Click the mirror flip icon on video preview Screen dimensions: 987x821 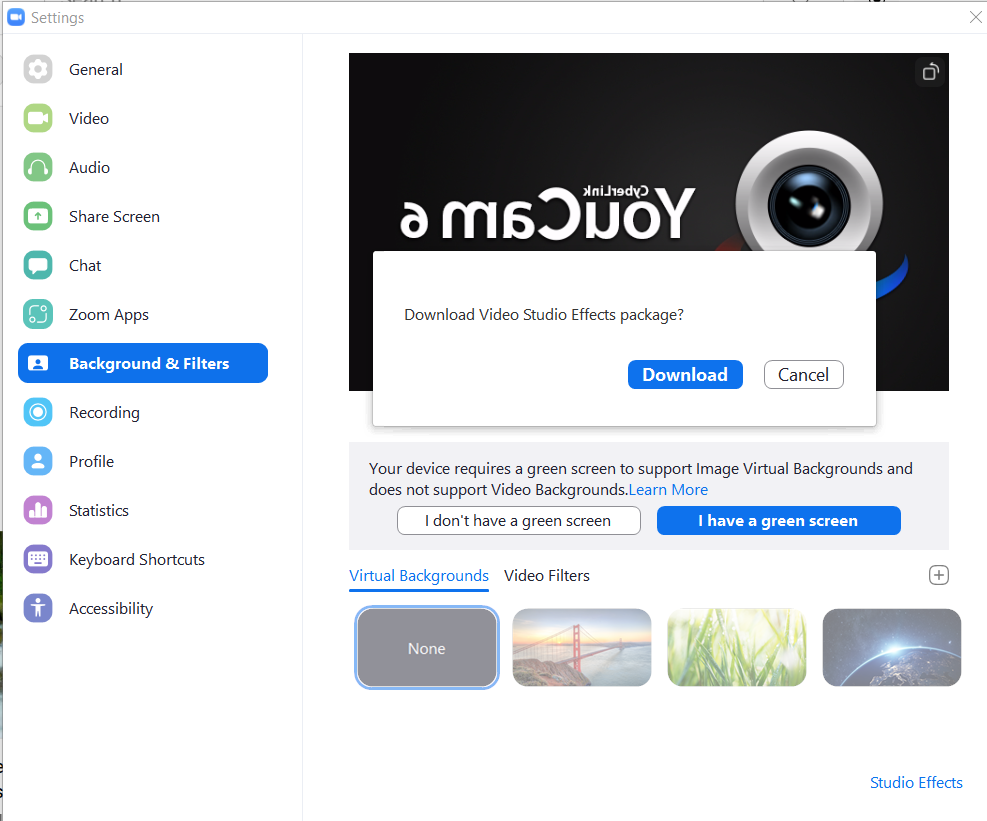pos(928,72)
